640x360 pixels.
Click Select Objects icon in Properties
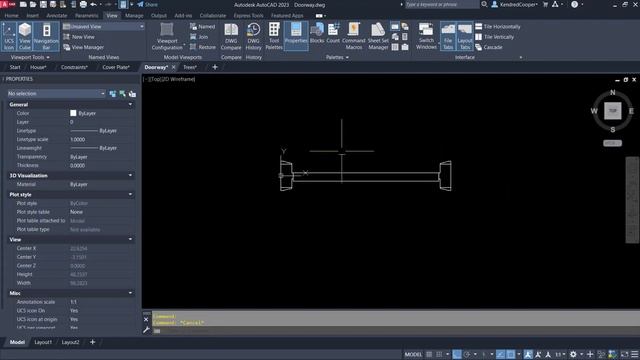[122, 94]
